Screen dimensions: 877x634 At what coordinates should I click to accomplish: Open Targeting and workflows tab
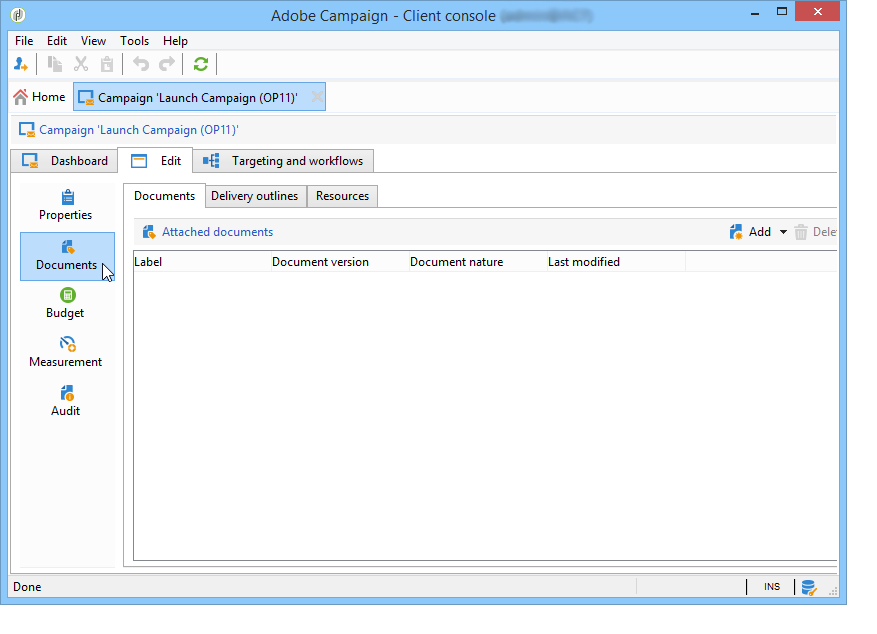pyautogui.click(x=283, y=161)
